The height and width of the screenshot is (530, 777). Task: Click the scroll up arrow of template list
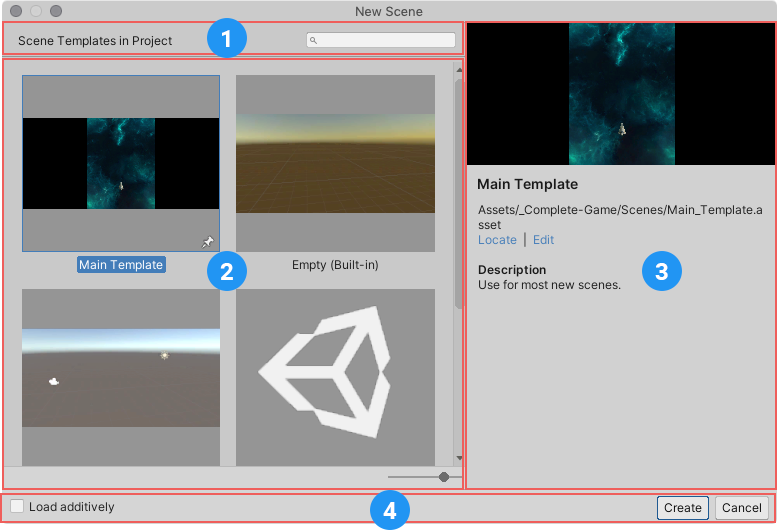[x=459, y=69]
